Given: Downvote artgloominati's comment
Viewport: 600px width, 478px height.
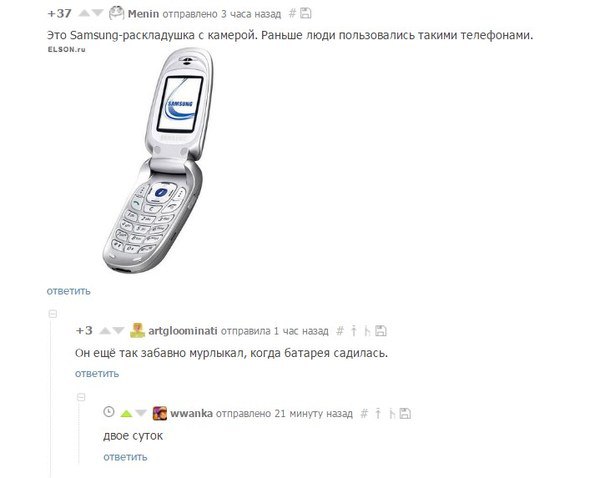Looking at the screenshot, I should click(119, 331).
